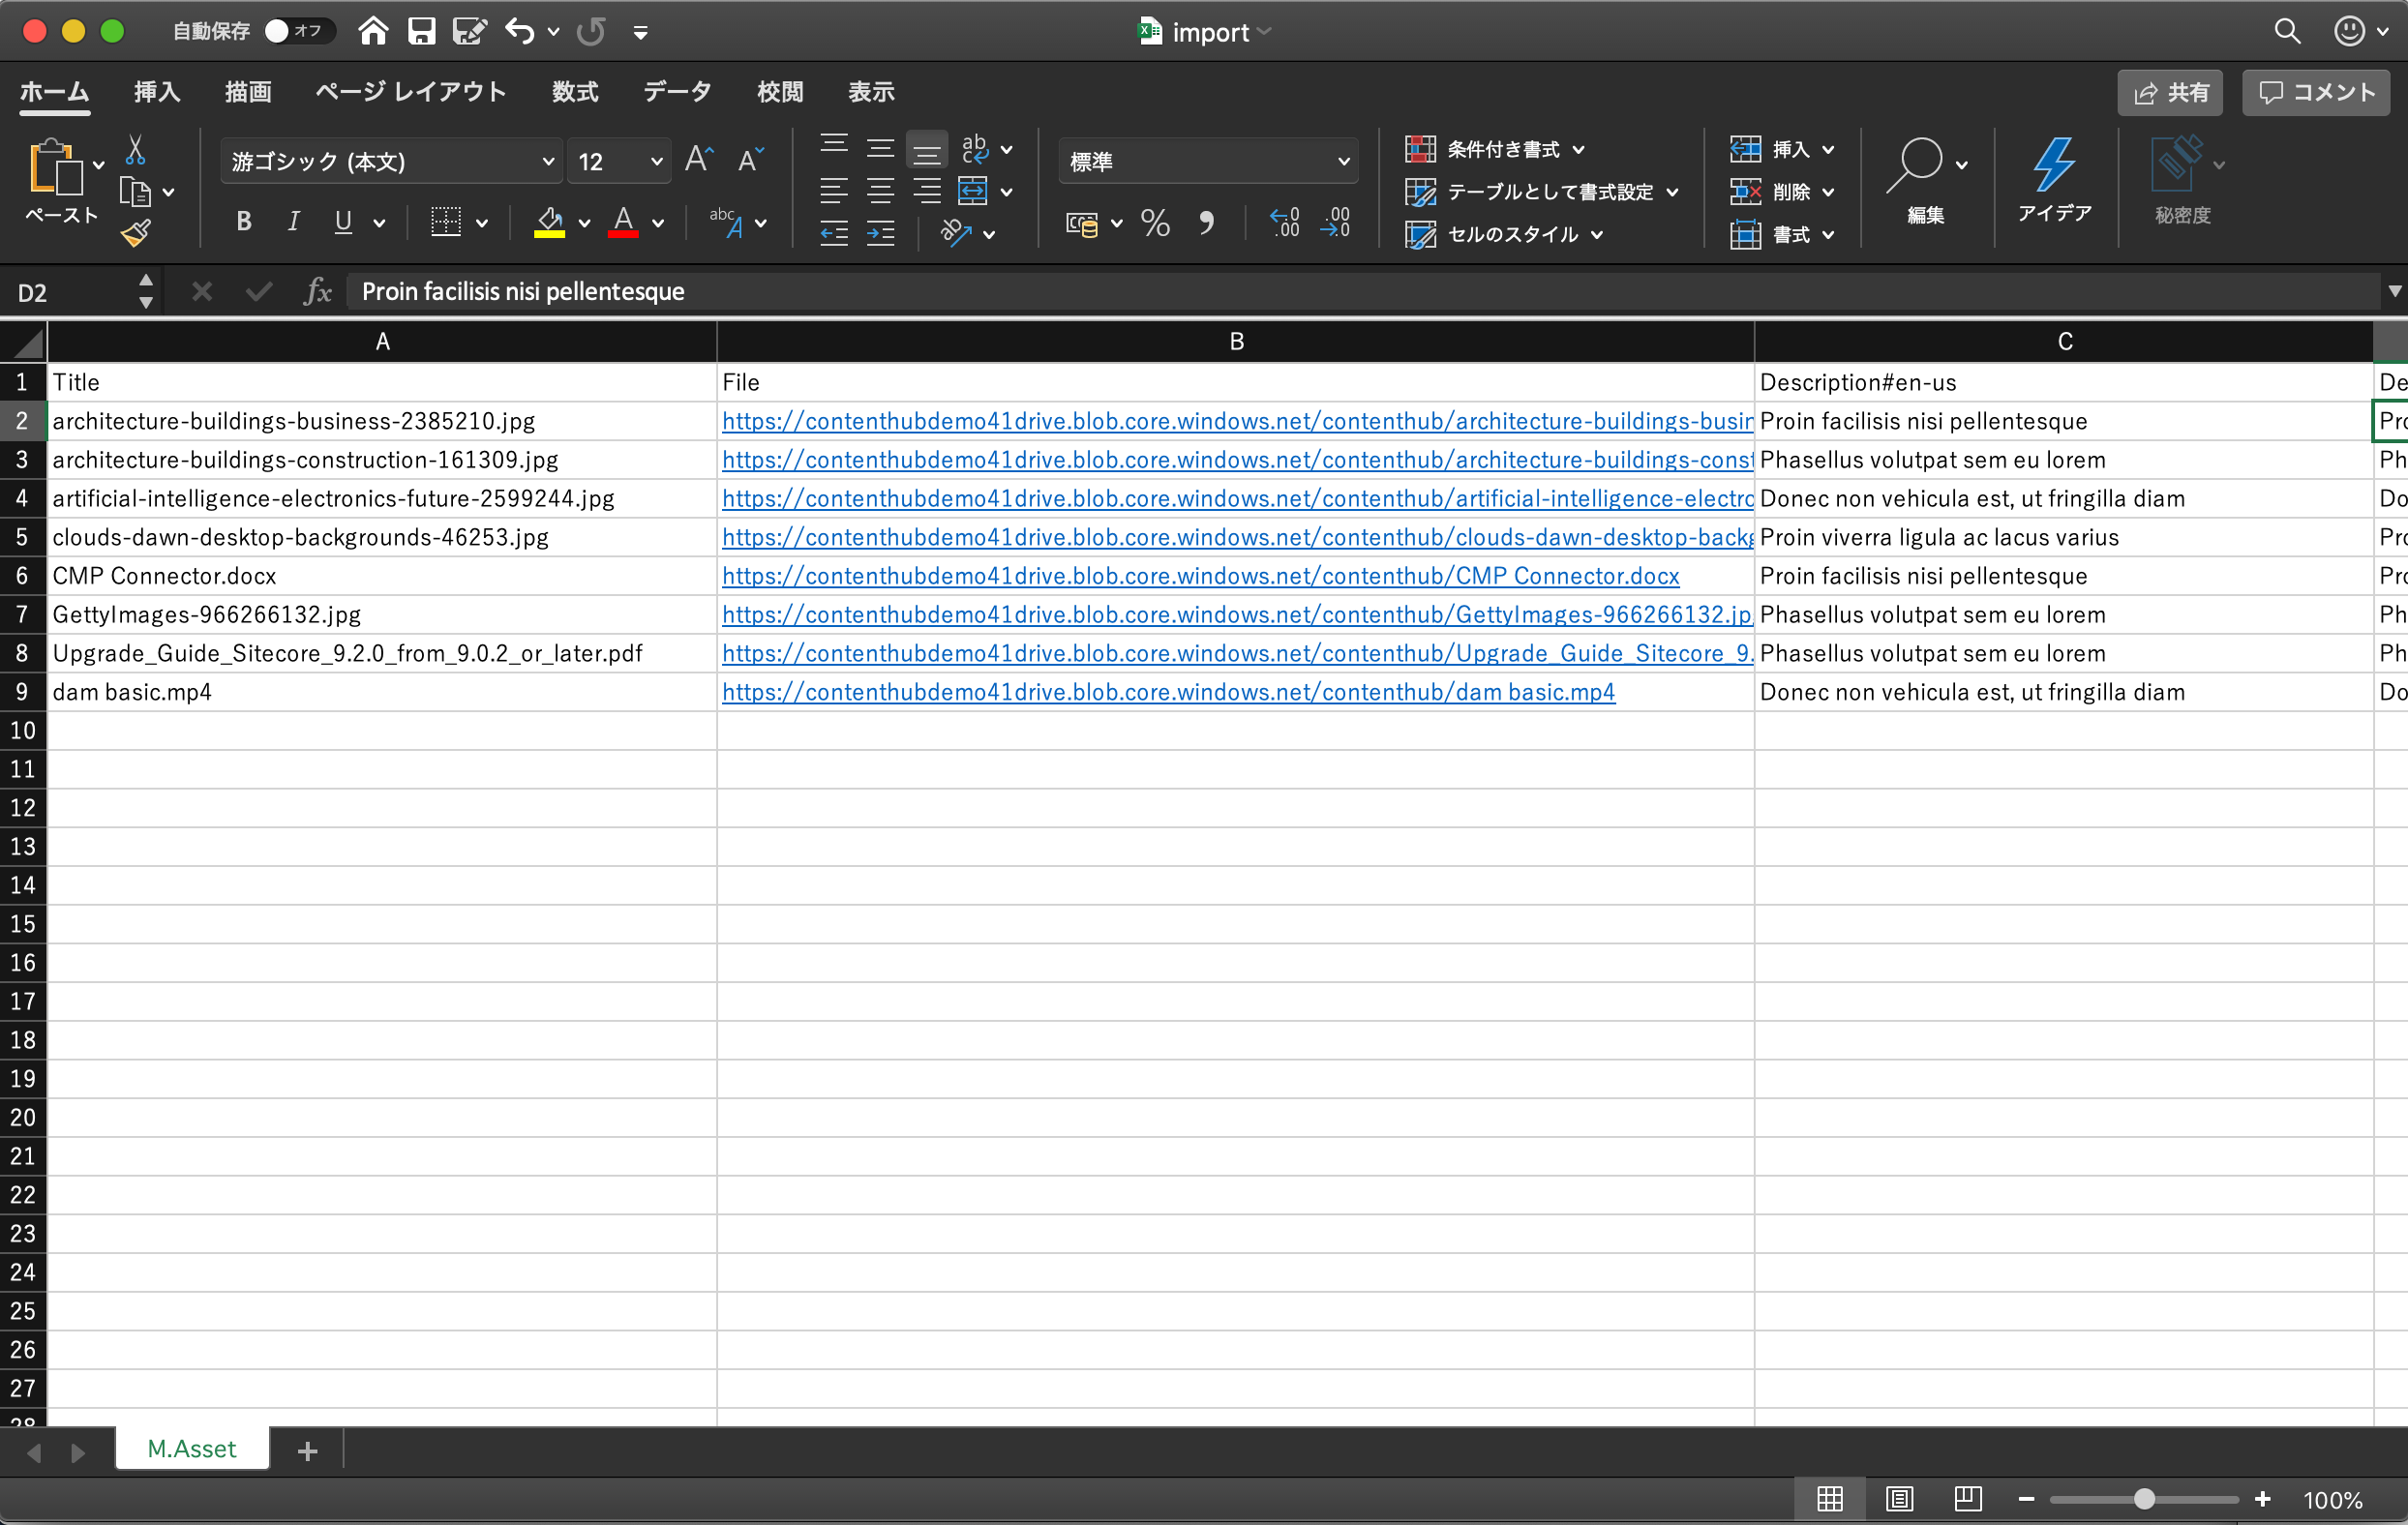Click the insert function fx icon
Viewport: 2408px width, 1525px height.
[317, 291]
